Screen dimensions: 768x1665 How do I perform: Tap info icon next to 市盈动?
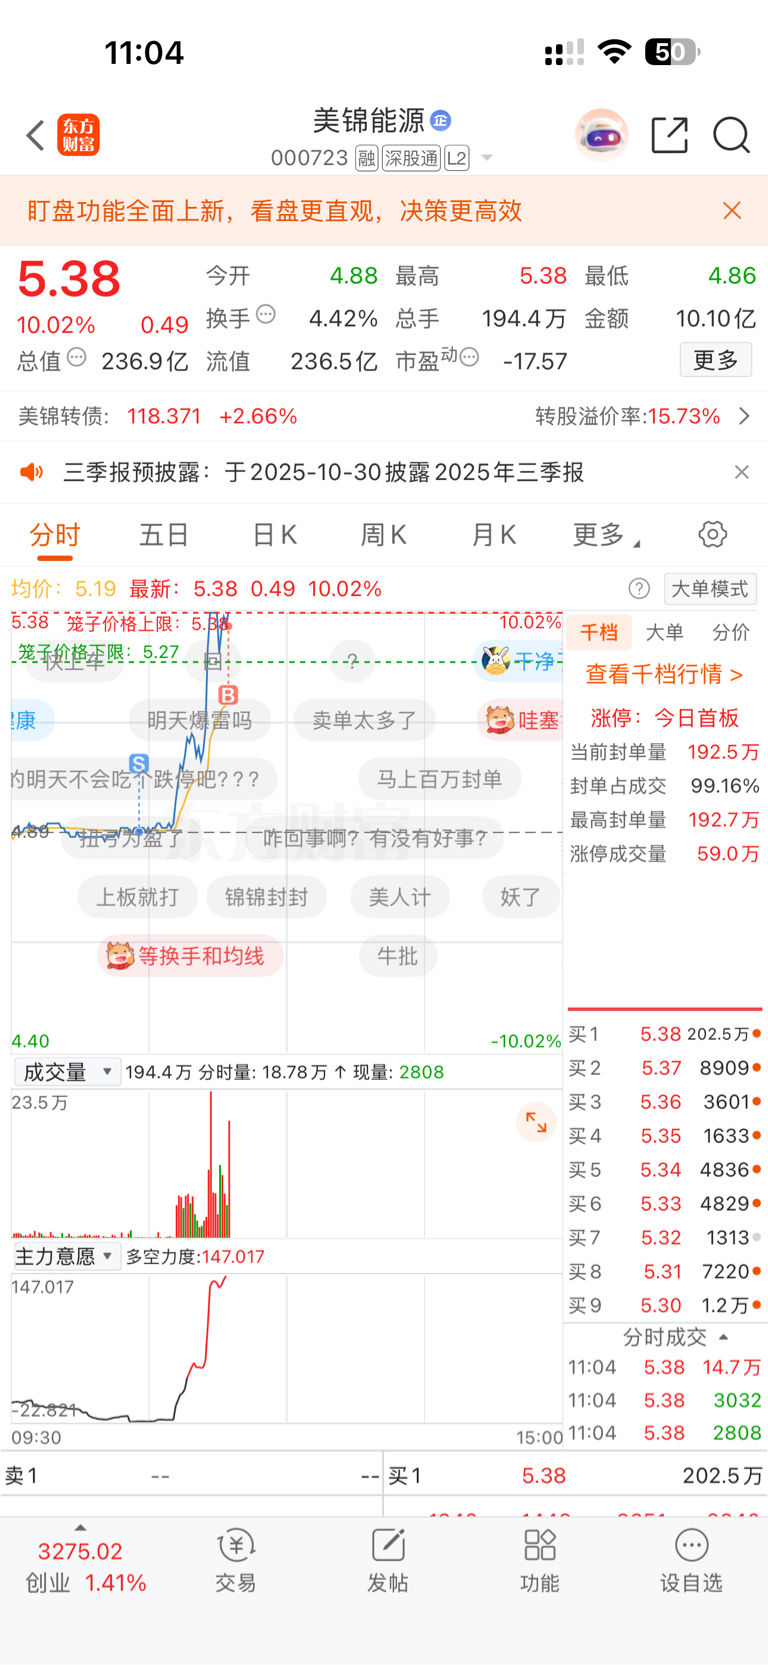coord(469,357)
